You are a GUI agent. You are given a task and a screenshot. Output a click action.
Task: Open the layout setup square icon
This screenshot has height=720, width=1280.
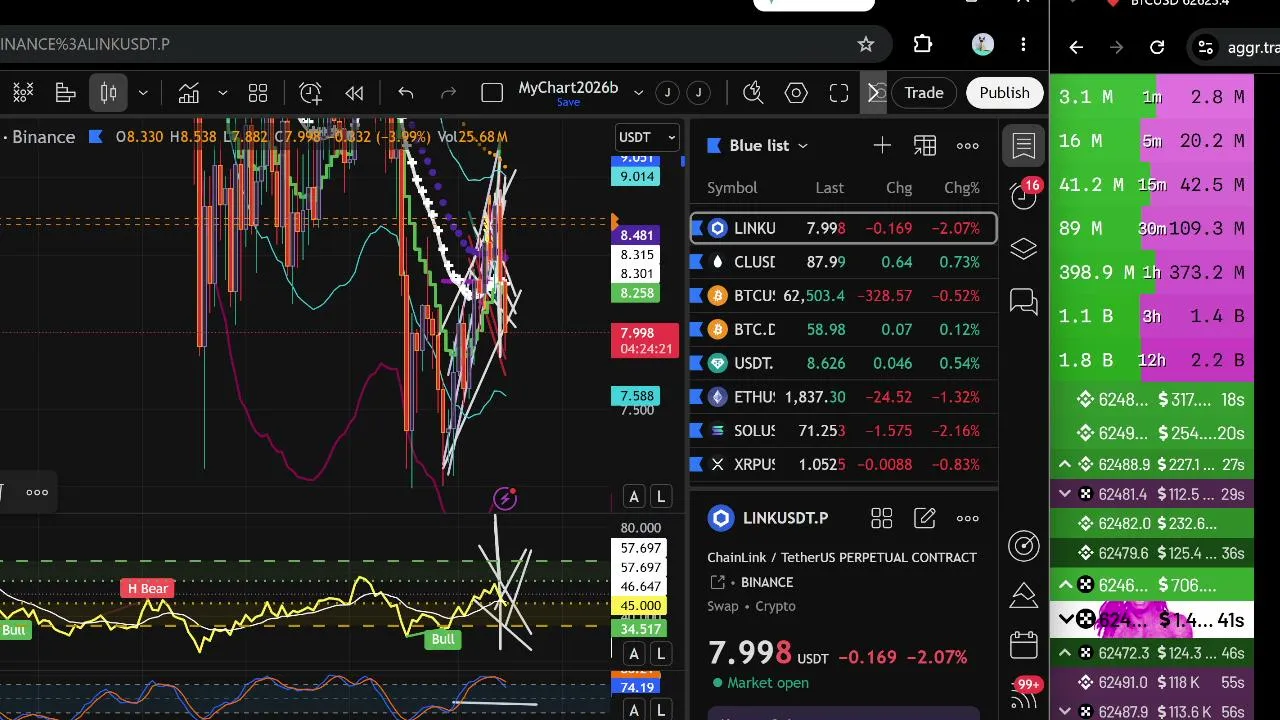(492, 93)
